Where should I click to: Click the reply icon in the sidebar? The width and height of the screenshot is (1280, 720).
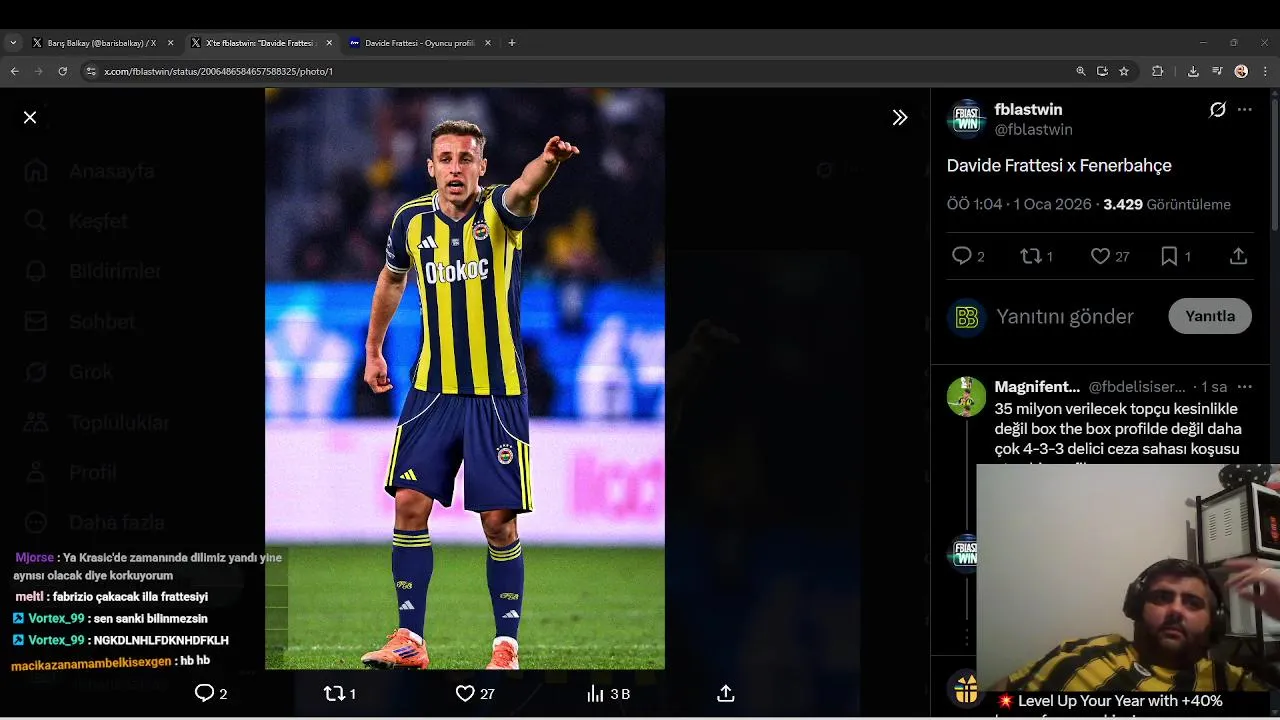pos(962,256)
